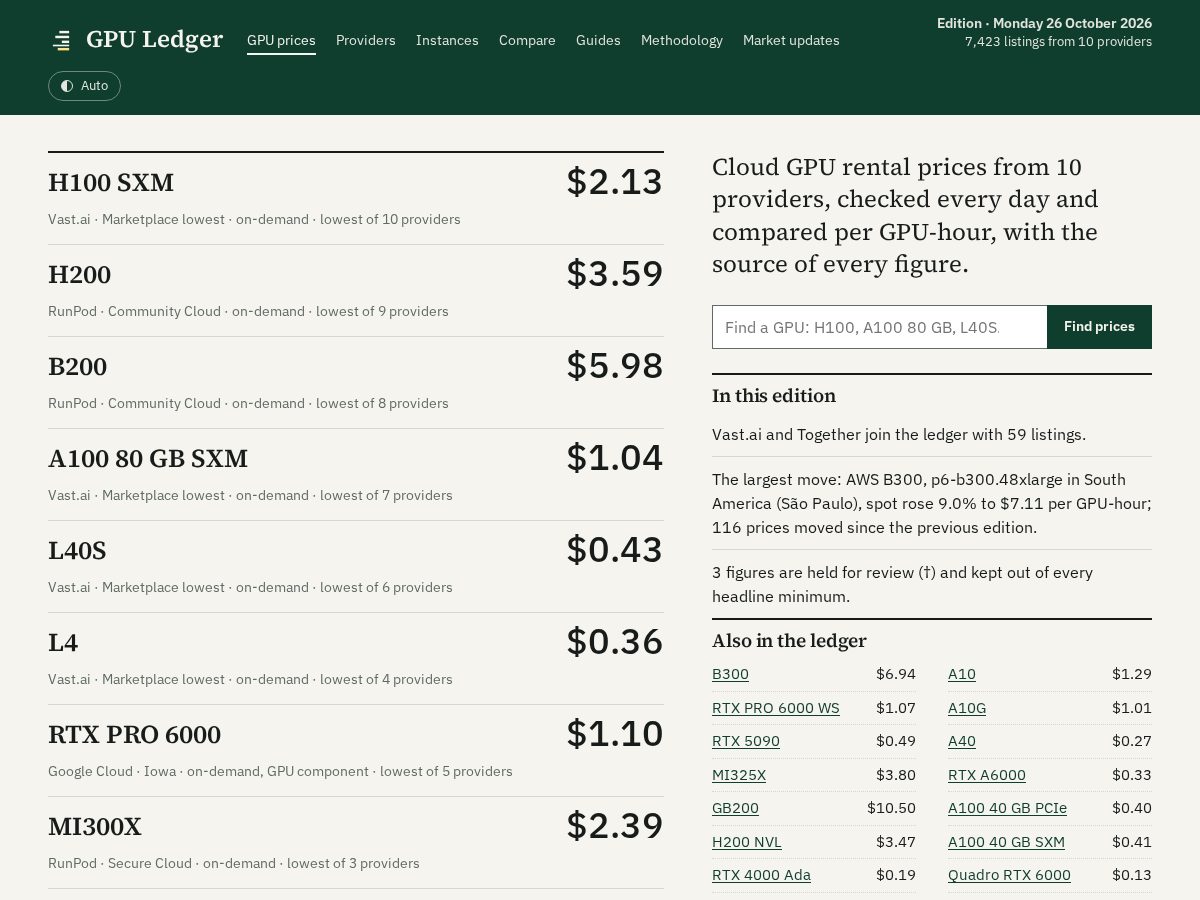Open the Methodology page
The width and height of the screenshot is (1200, 900).
(682, 40)
